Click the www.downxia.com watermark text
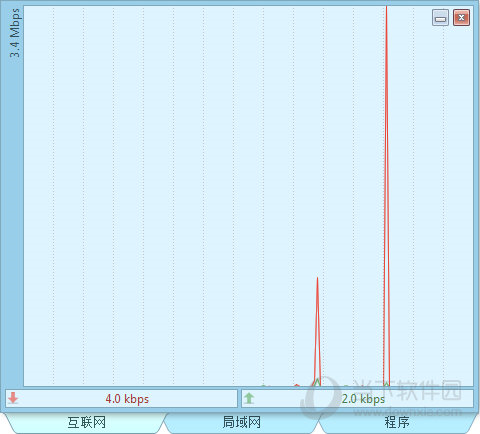 click(407, 412)
